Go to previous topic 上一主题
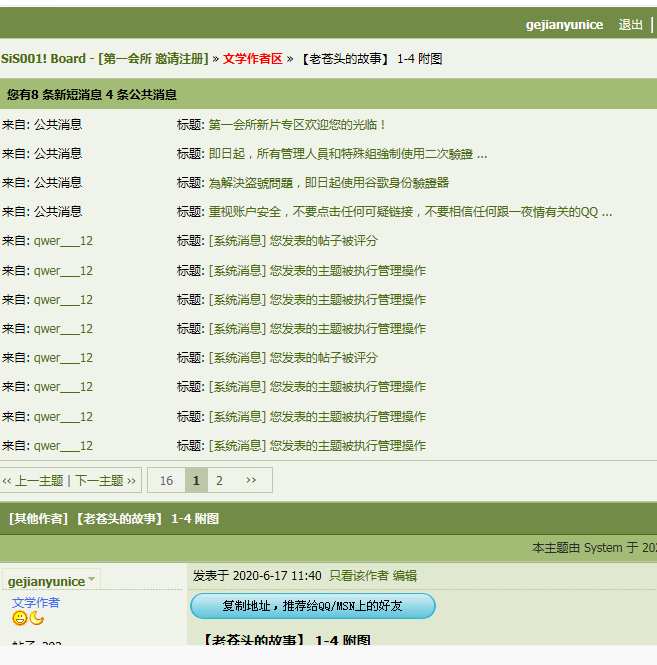Viewport: 657px width, 665px height. click(39, 481)
